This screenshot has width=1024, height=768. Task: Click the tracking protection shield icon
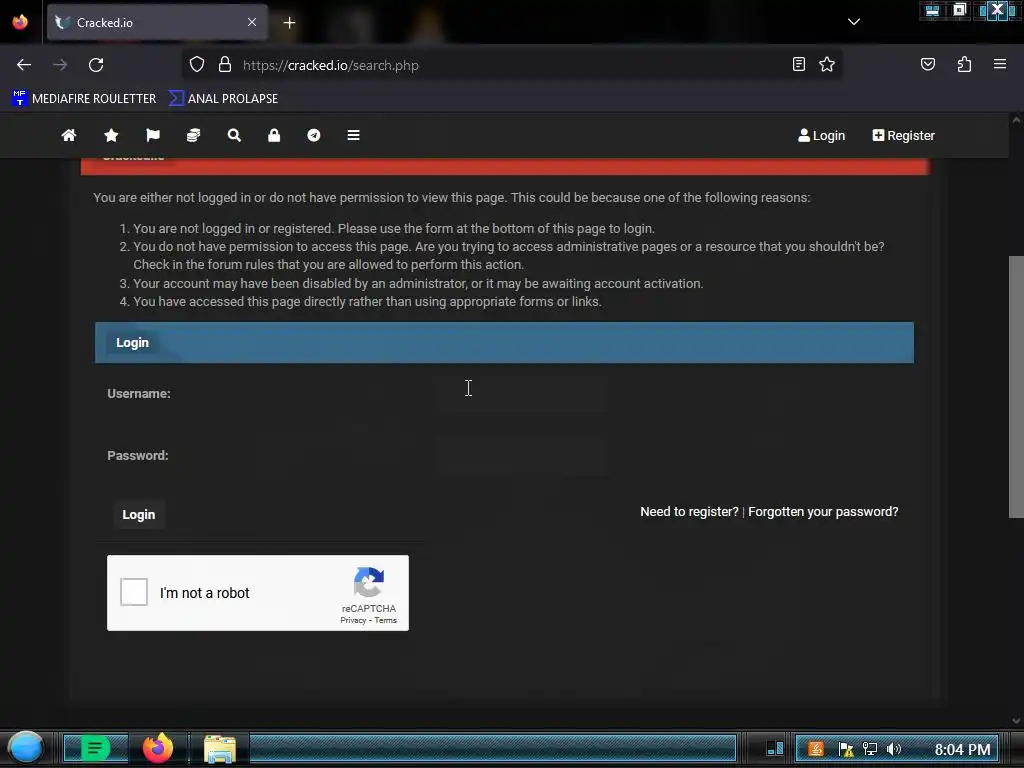tap(197, 65)
